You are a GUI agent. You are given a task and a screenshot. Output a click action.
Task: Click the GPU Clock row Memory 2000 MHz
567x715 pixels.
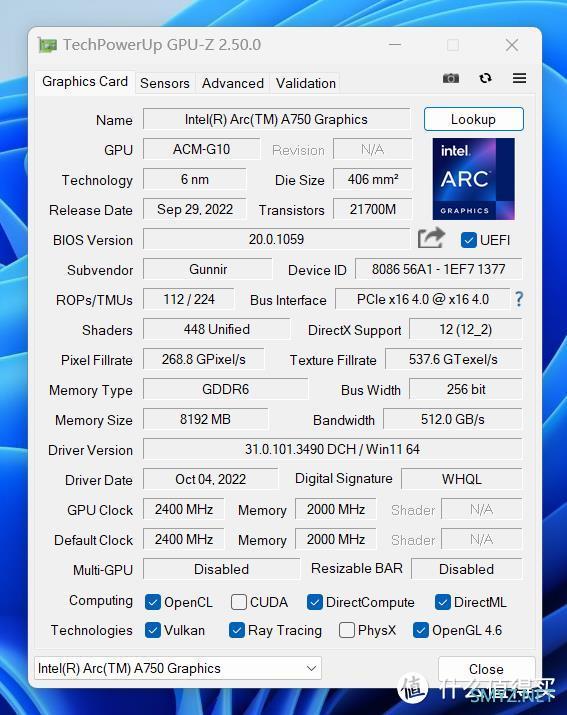[x=336, y=509]
